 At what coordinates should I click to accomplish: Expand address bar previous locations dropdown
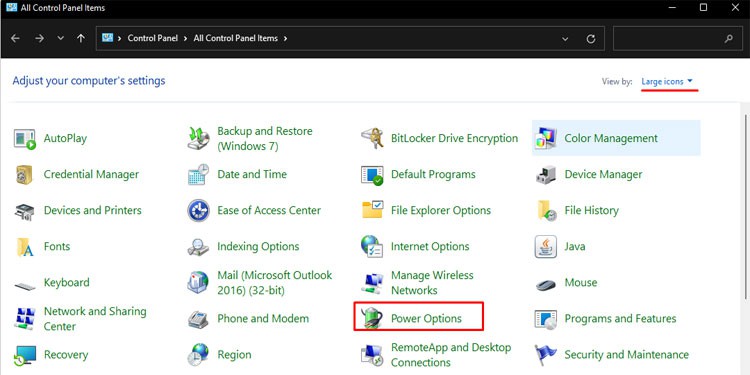(x=565, y=39)
